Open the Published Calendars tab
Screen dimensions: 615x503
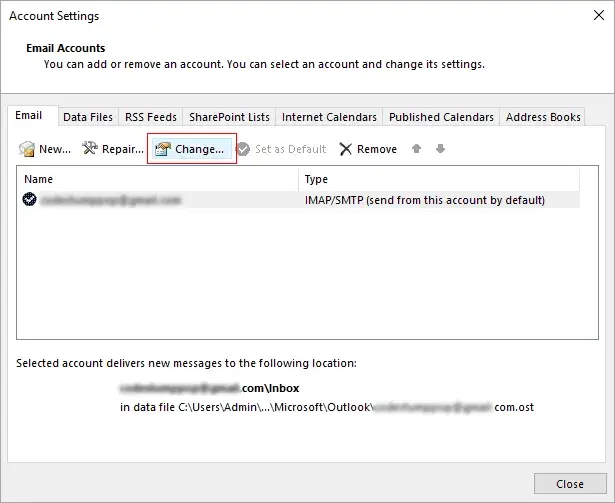click(441, 117)
